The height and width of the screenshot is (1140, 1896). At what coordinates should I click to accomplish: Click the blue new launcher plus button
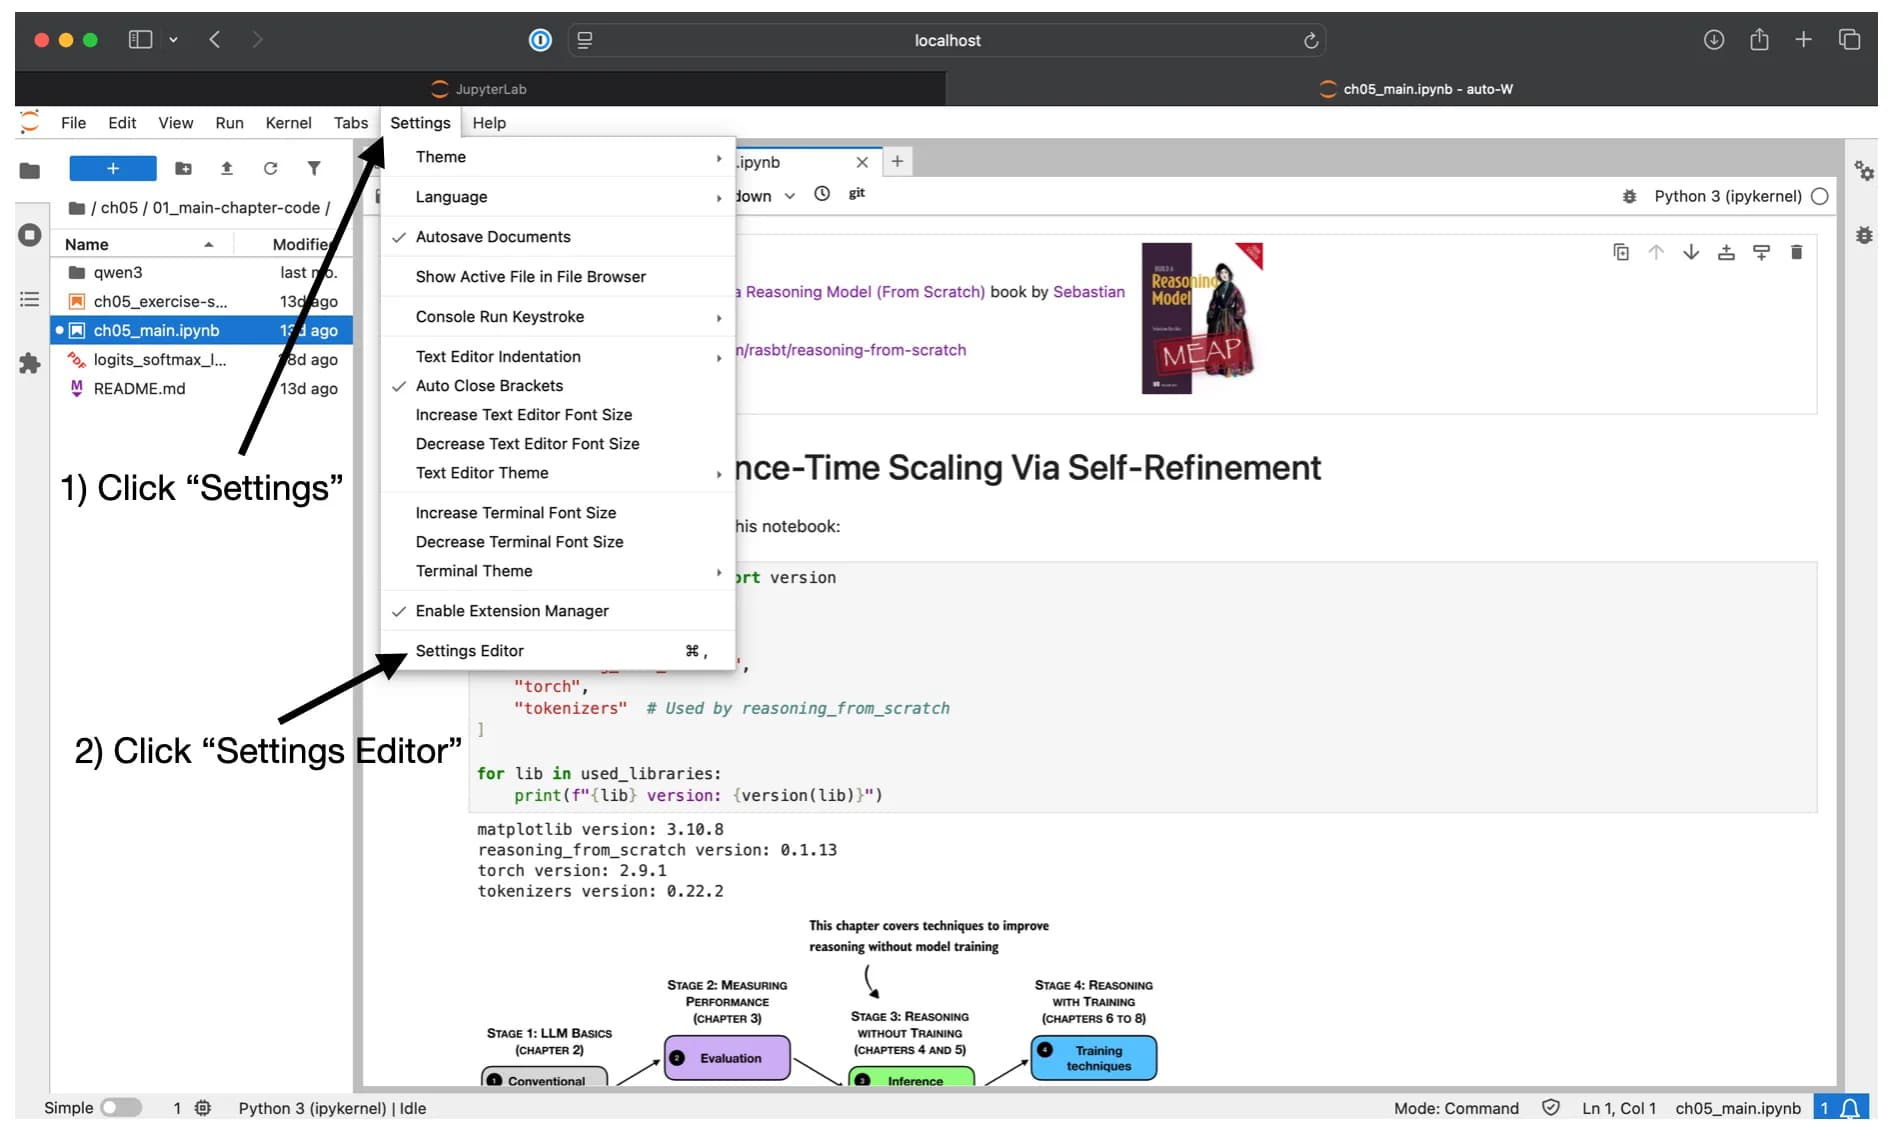click(x=113, y=168)
